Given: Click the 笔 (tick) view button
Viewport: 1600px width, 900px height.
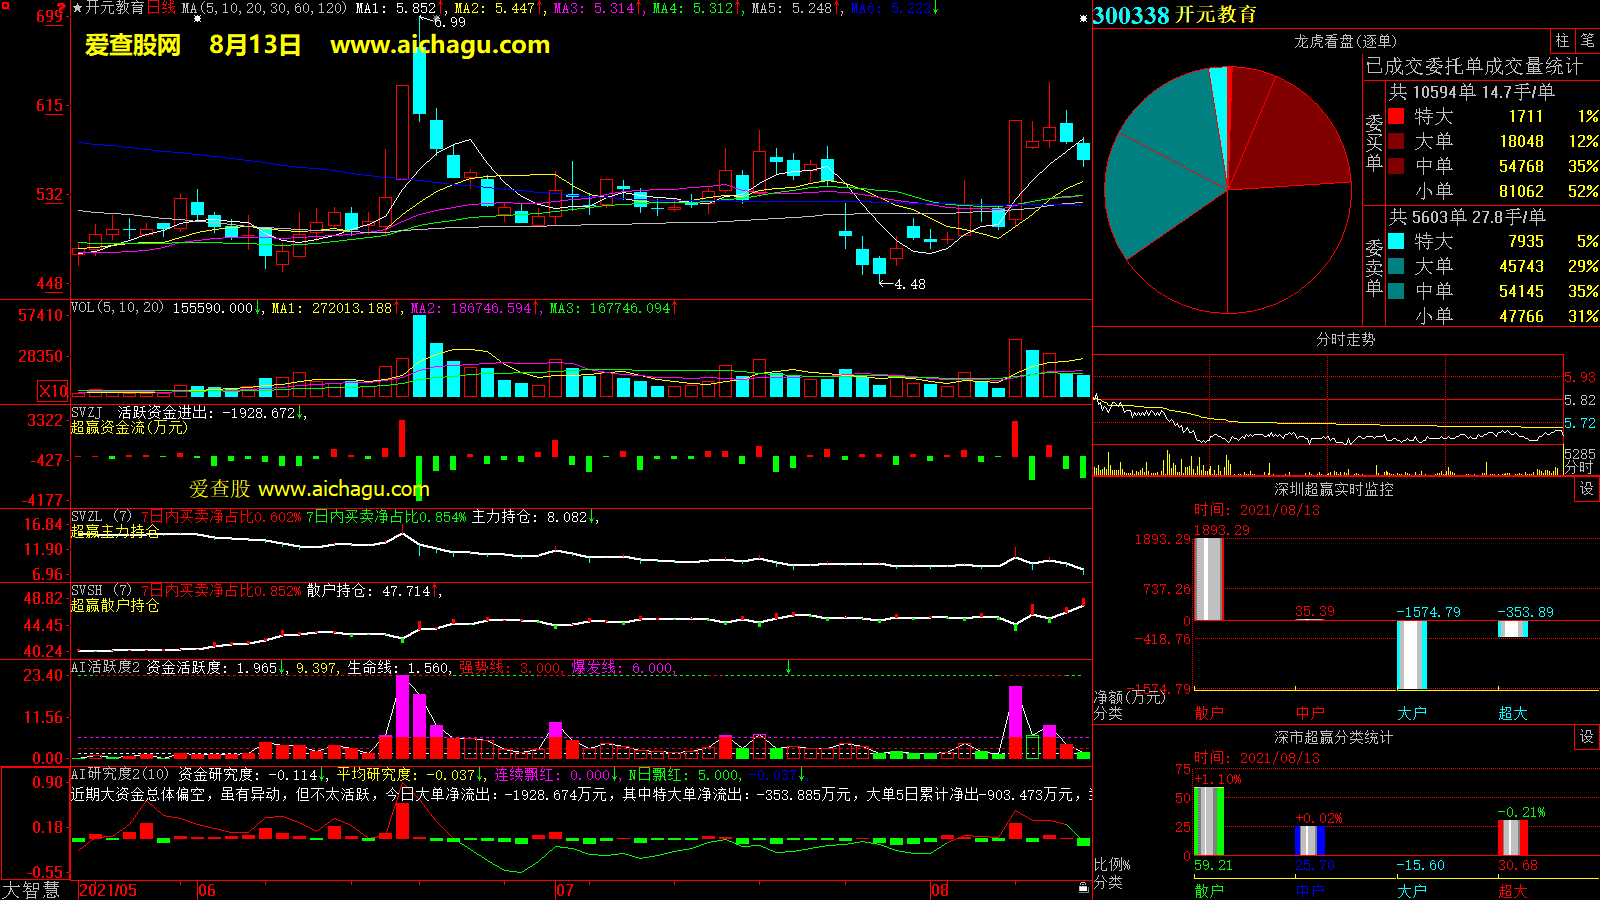Looking at the screenshot, I should tap(1587, 41).
